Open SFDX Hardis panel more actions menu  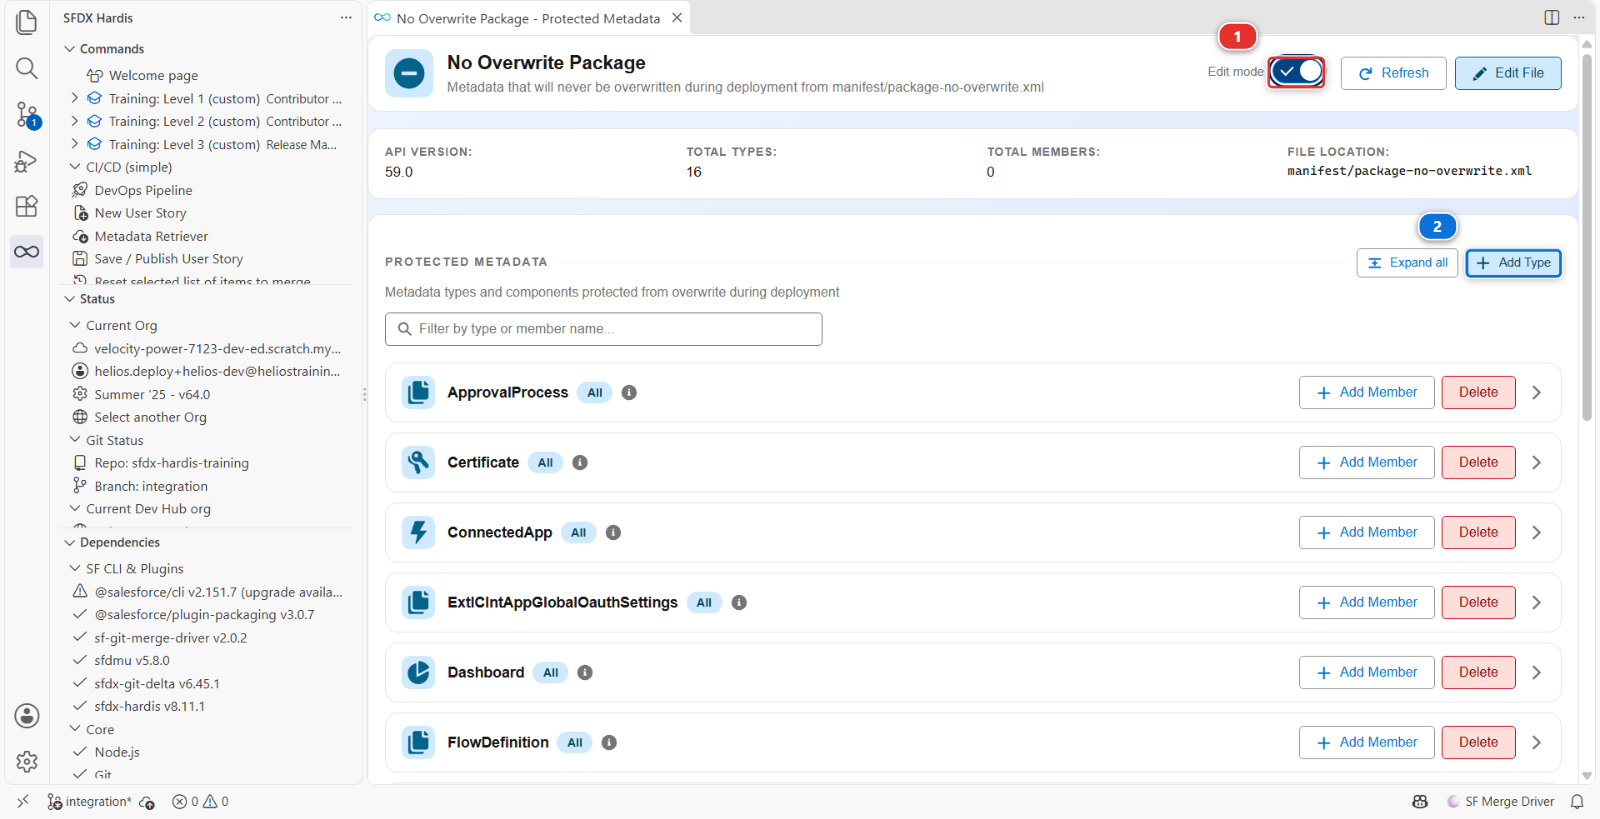click(x=346, y=18)
